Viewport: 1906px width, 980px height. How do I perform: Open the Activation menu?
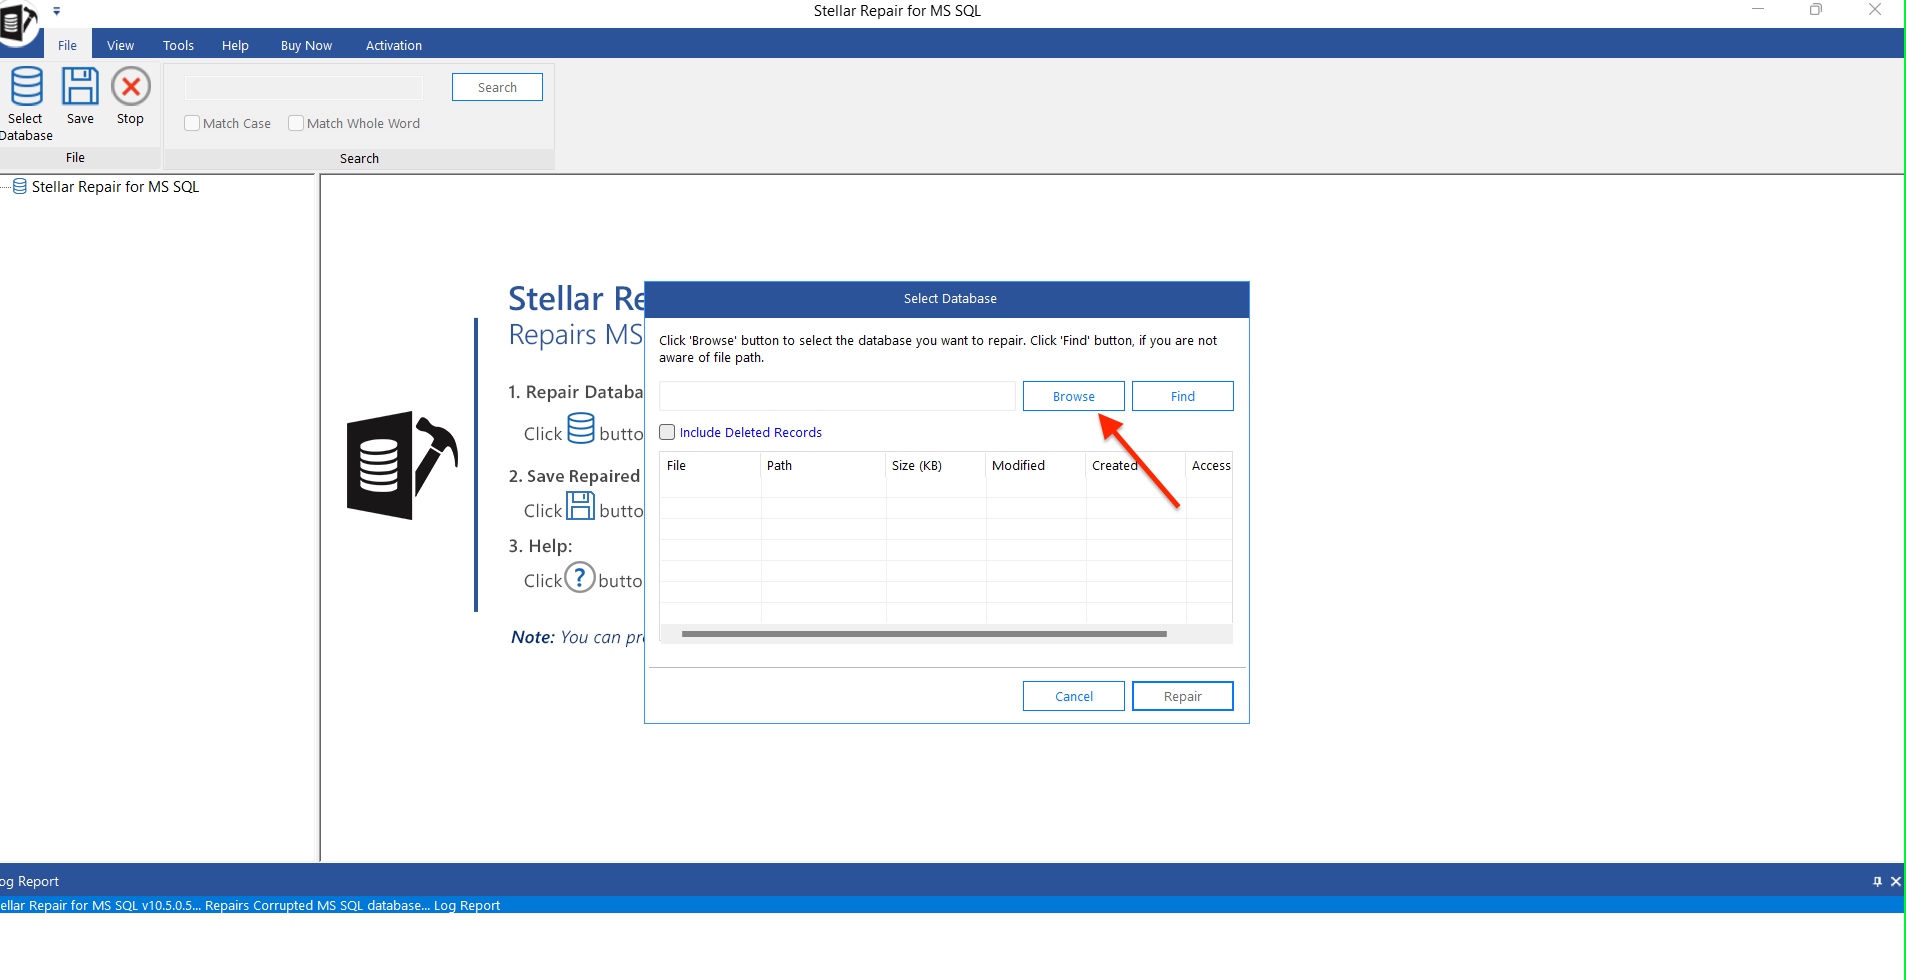[x=392, y=45]
